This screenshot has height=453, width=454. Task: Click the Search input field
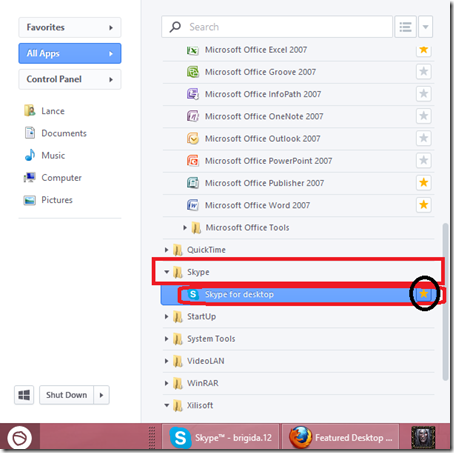point(277,27)
